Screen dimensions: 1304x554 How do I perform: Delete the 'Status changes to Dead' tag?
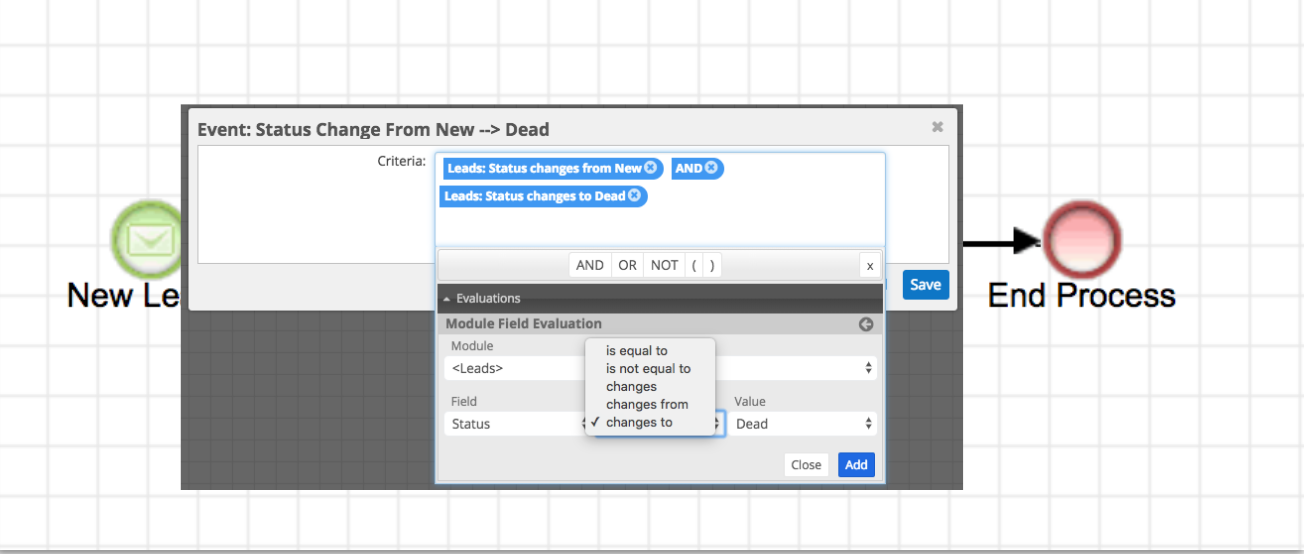(634, 196)
